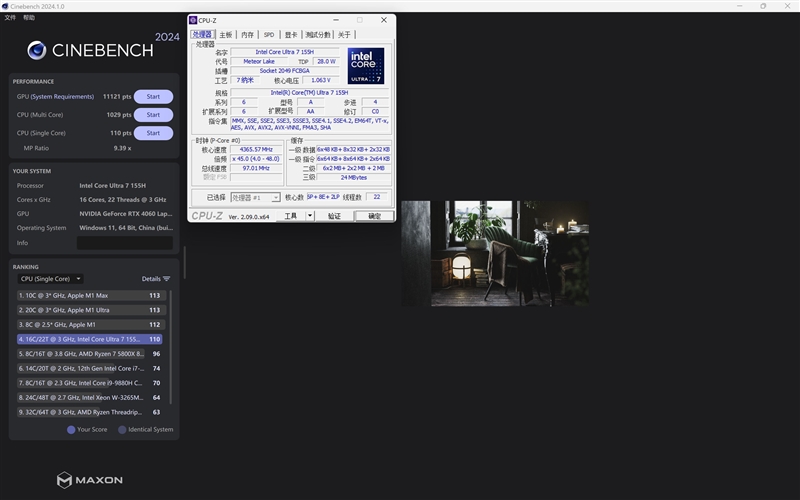Select ranking row 12th Gen Intel Core i7

91,368
